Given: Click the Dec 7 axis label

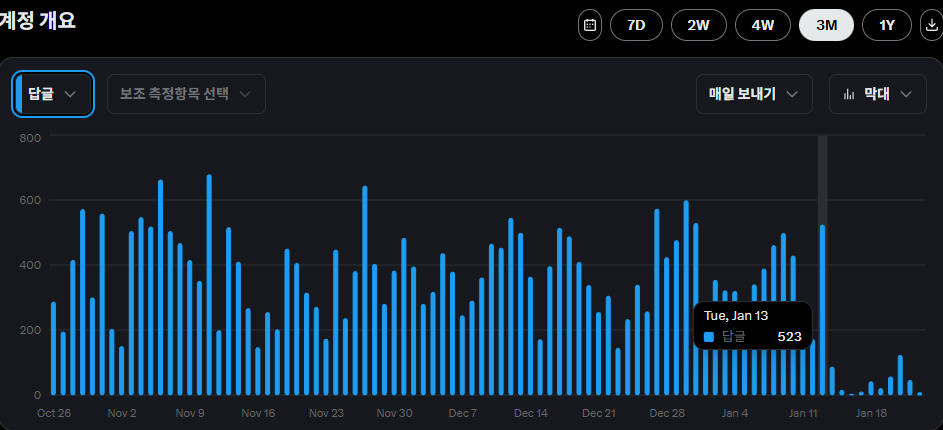Looking at the screenshot, I should [x=462, y=413].
